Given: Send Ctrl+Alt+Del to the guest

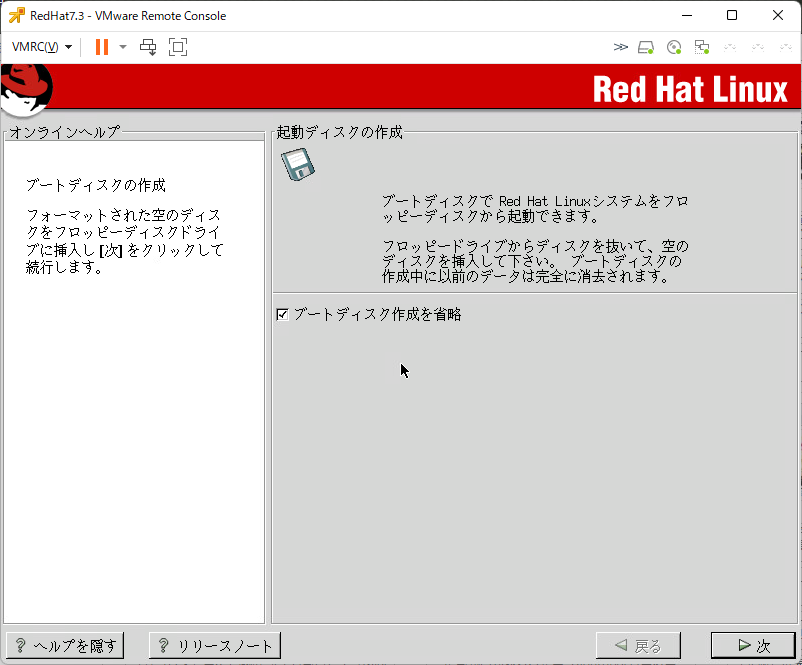Looking at the screenshot, I should (x=148, y=47).
